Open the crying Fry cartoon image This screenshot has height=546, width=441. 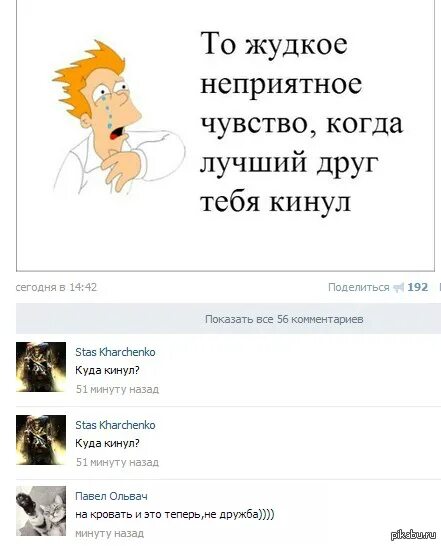[118, 118]
